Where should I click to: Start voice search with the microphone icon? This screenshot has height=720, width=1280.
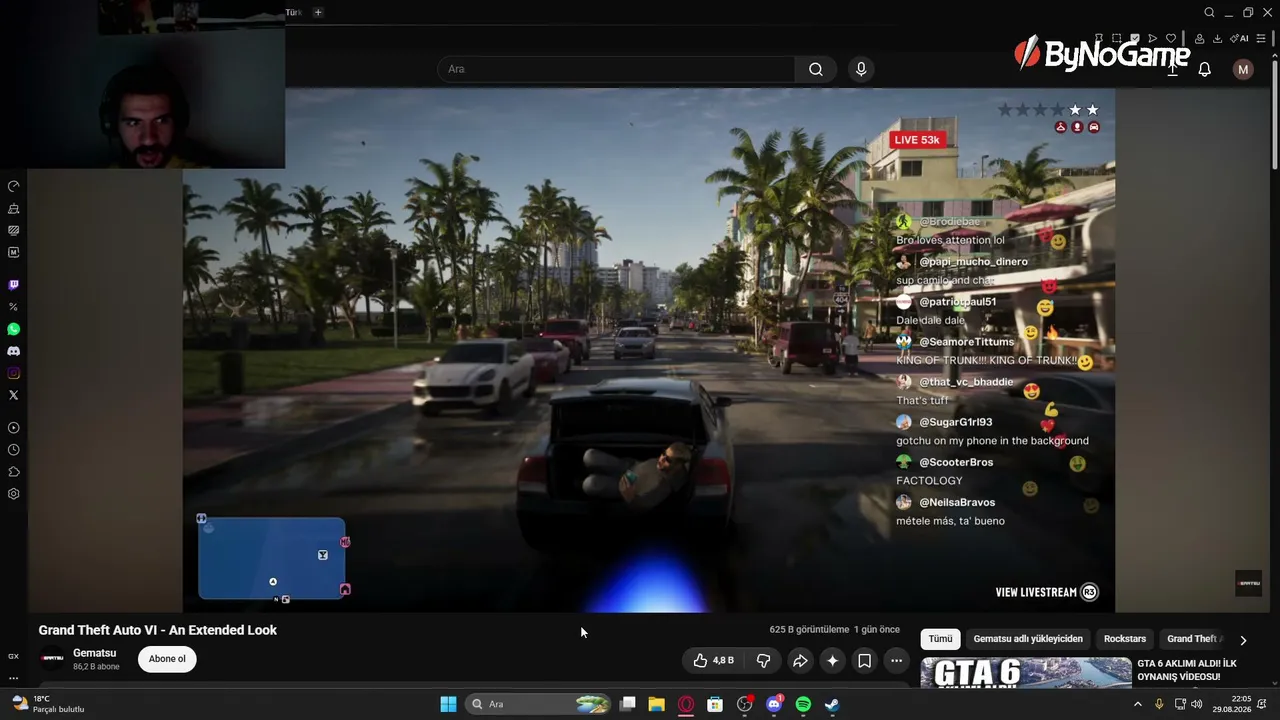861,69
